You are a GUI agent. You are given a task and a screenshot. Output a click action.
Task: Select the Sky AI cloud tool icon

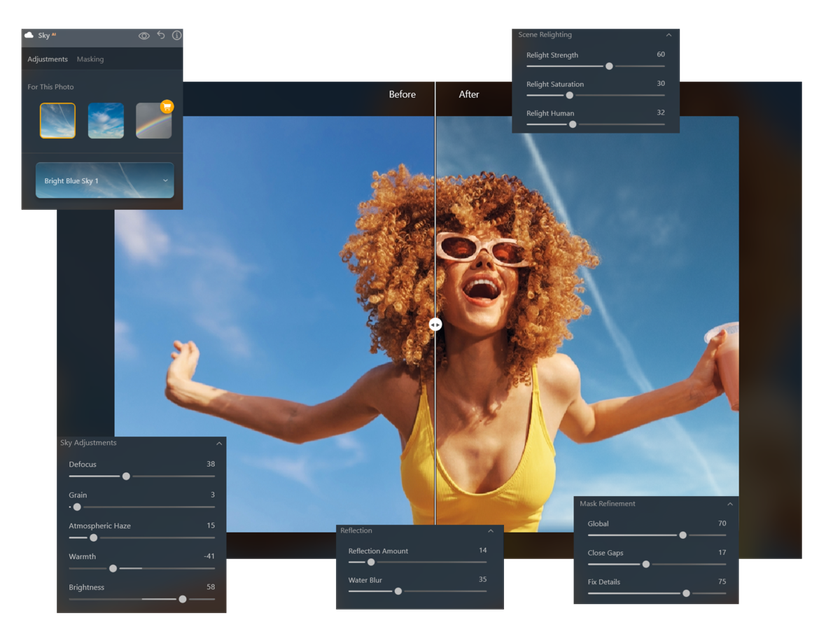tap(29, 35)
